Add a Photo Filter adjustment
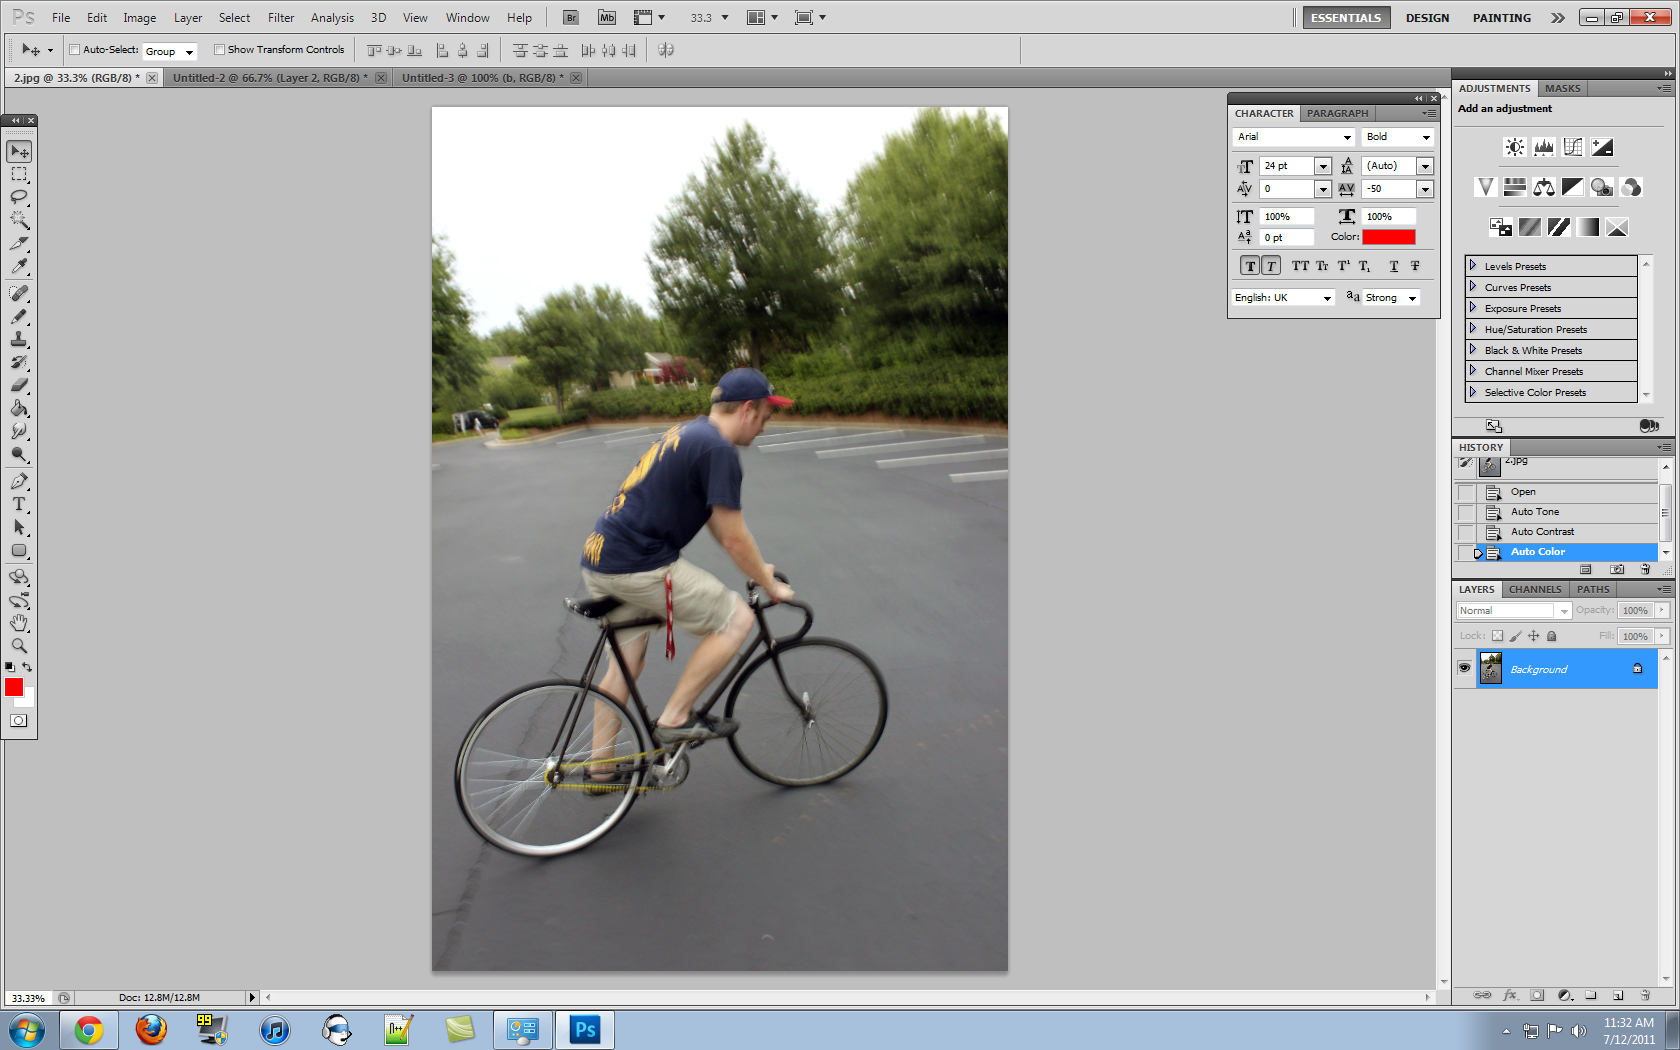This screenshot has height=1050, width=1680. (x=1601, y=187)
